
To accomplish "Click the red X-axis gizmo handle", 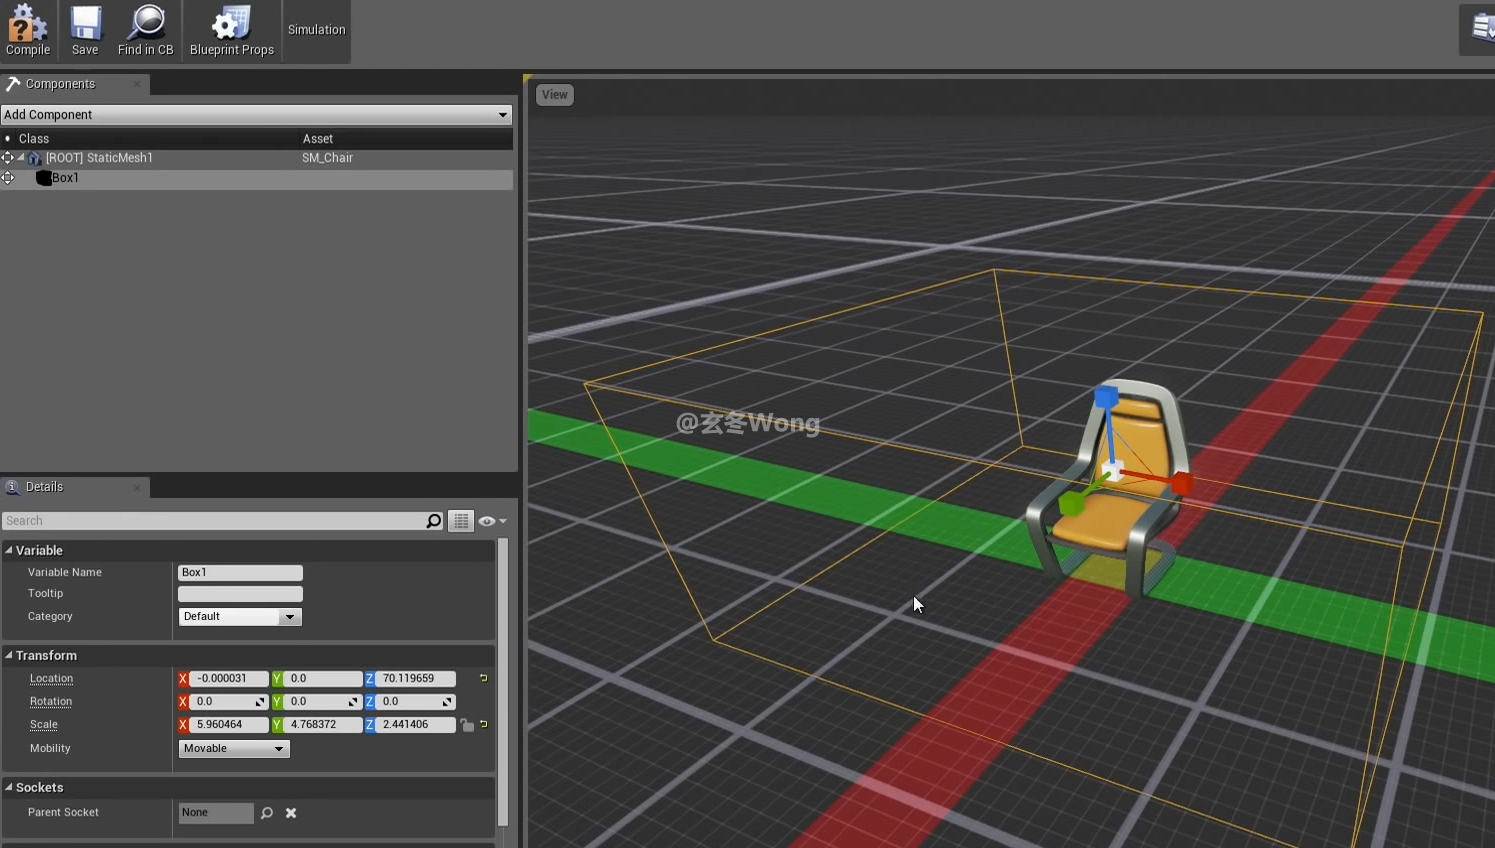I will 1183,483.
